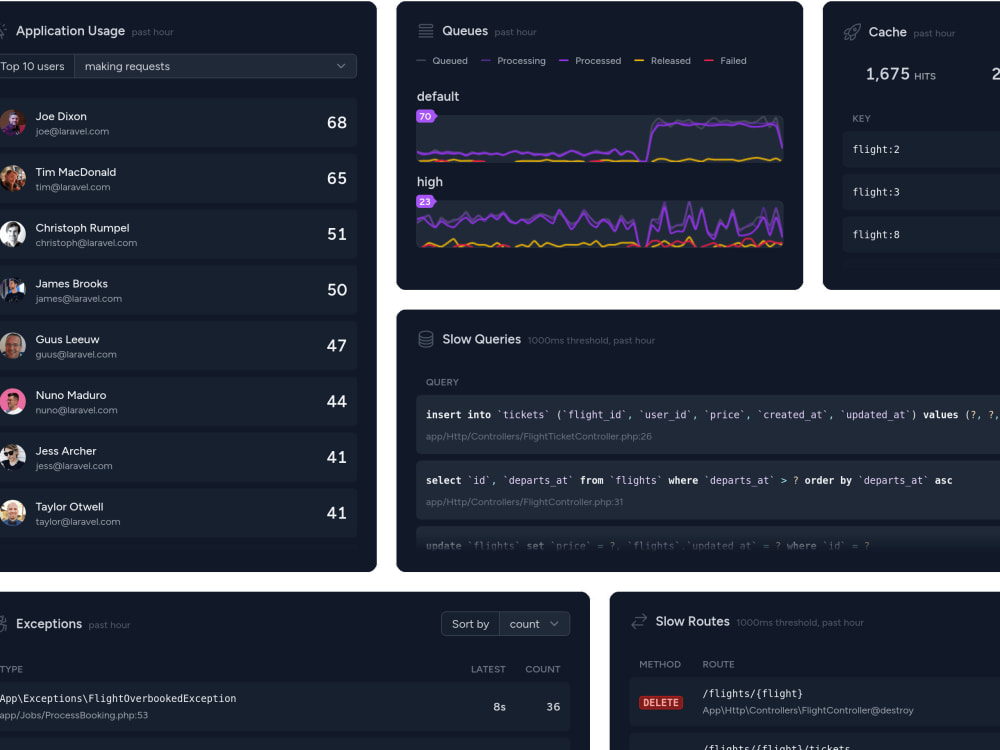Click the COUNT column header
The image size is (1000, 750).
click(x=543, y=669)
